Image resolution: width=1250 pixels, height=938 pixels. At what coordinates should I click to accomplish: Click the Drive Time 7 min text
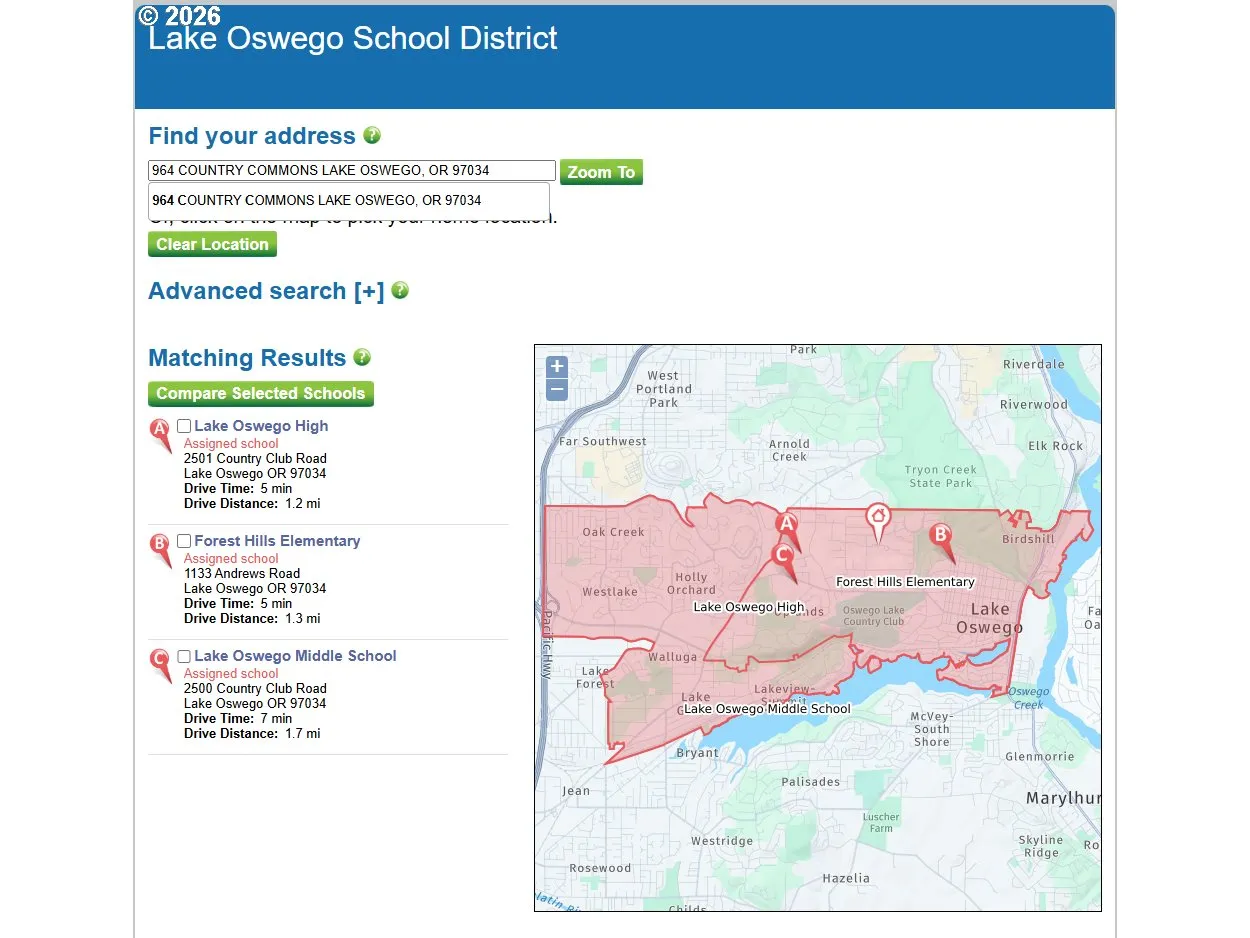238,718
